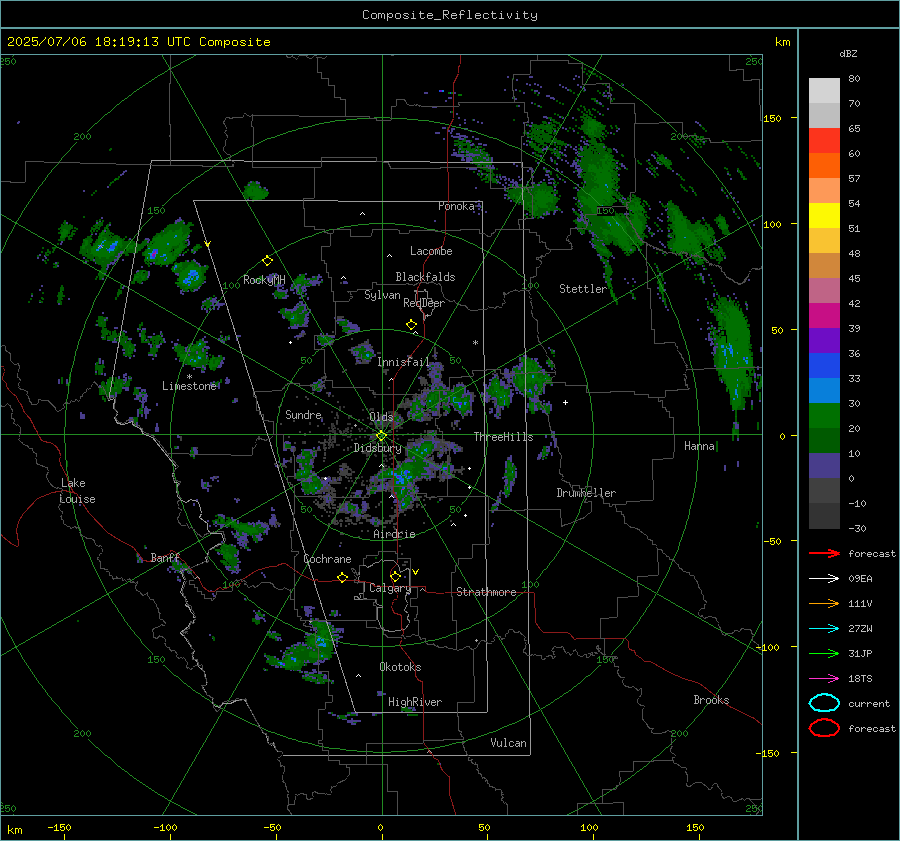900x841 pixels.
Task: Click the Didsbury label
Action: pos(377,448)
